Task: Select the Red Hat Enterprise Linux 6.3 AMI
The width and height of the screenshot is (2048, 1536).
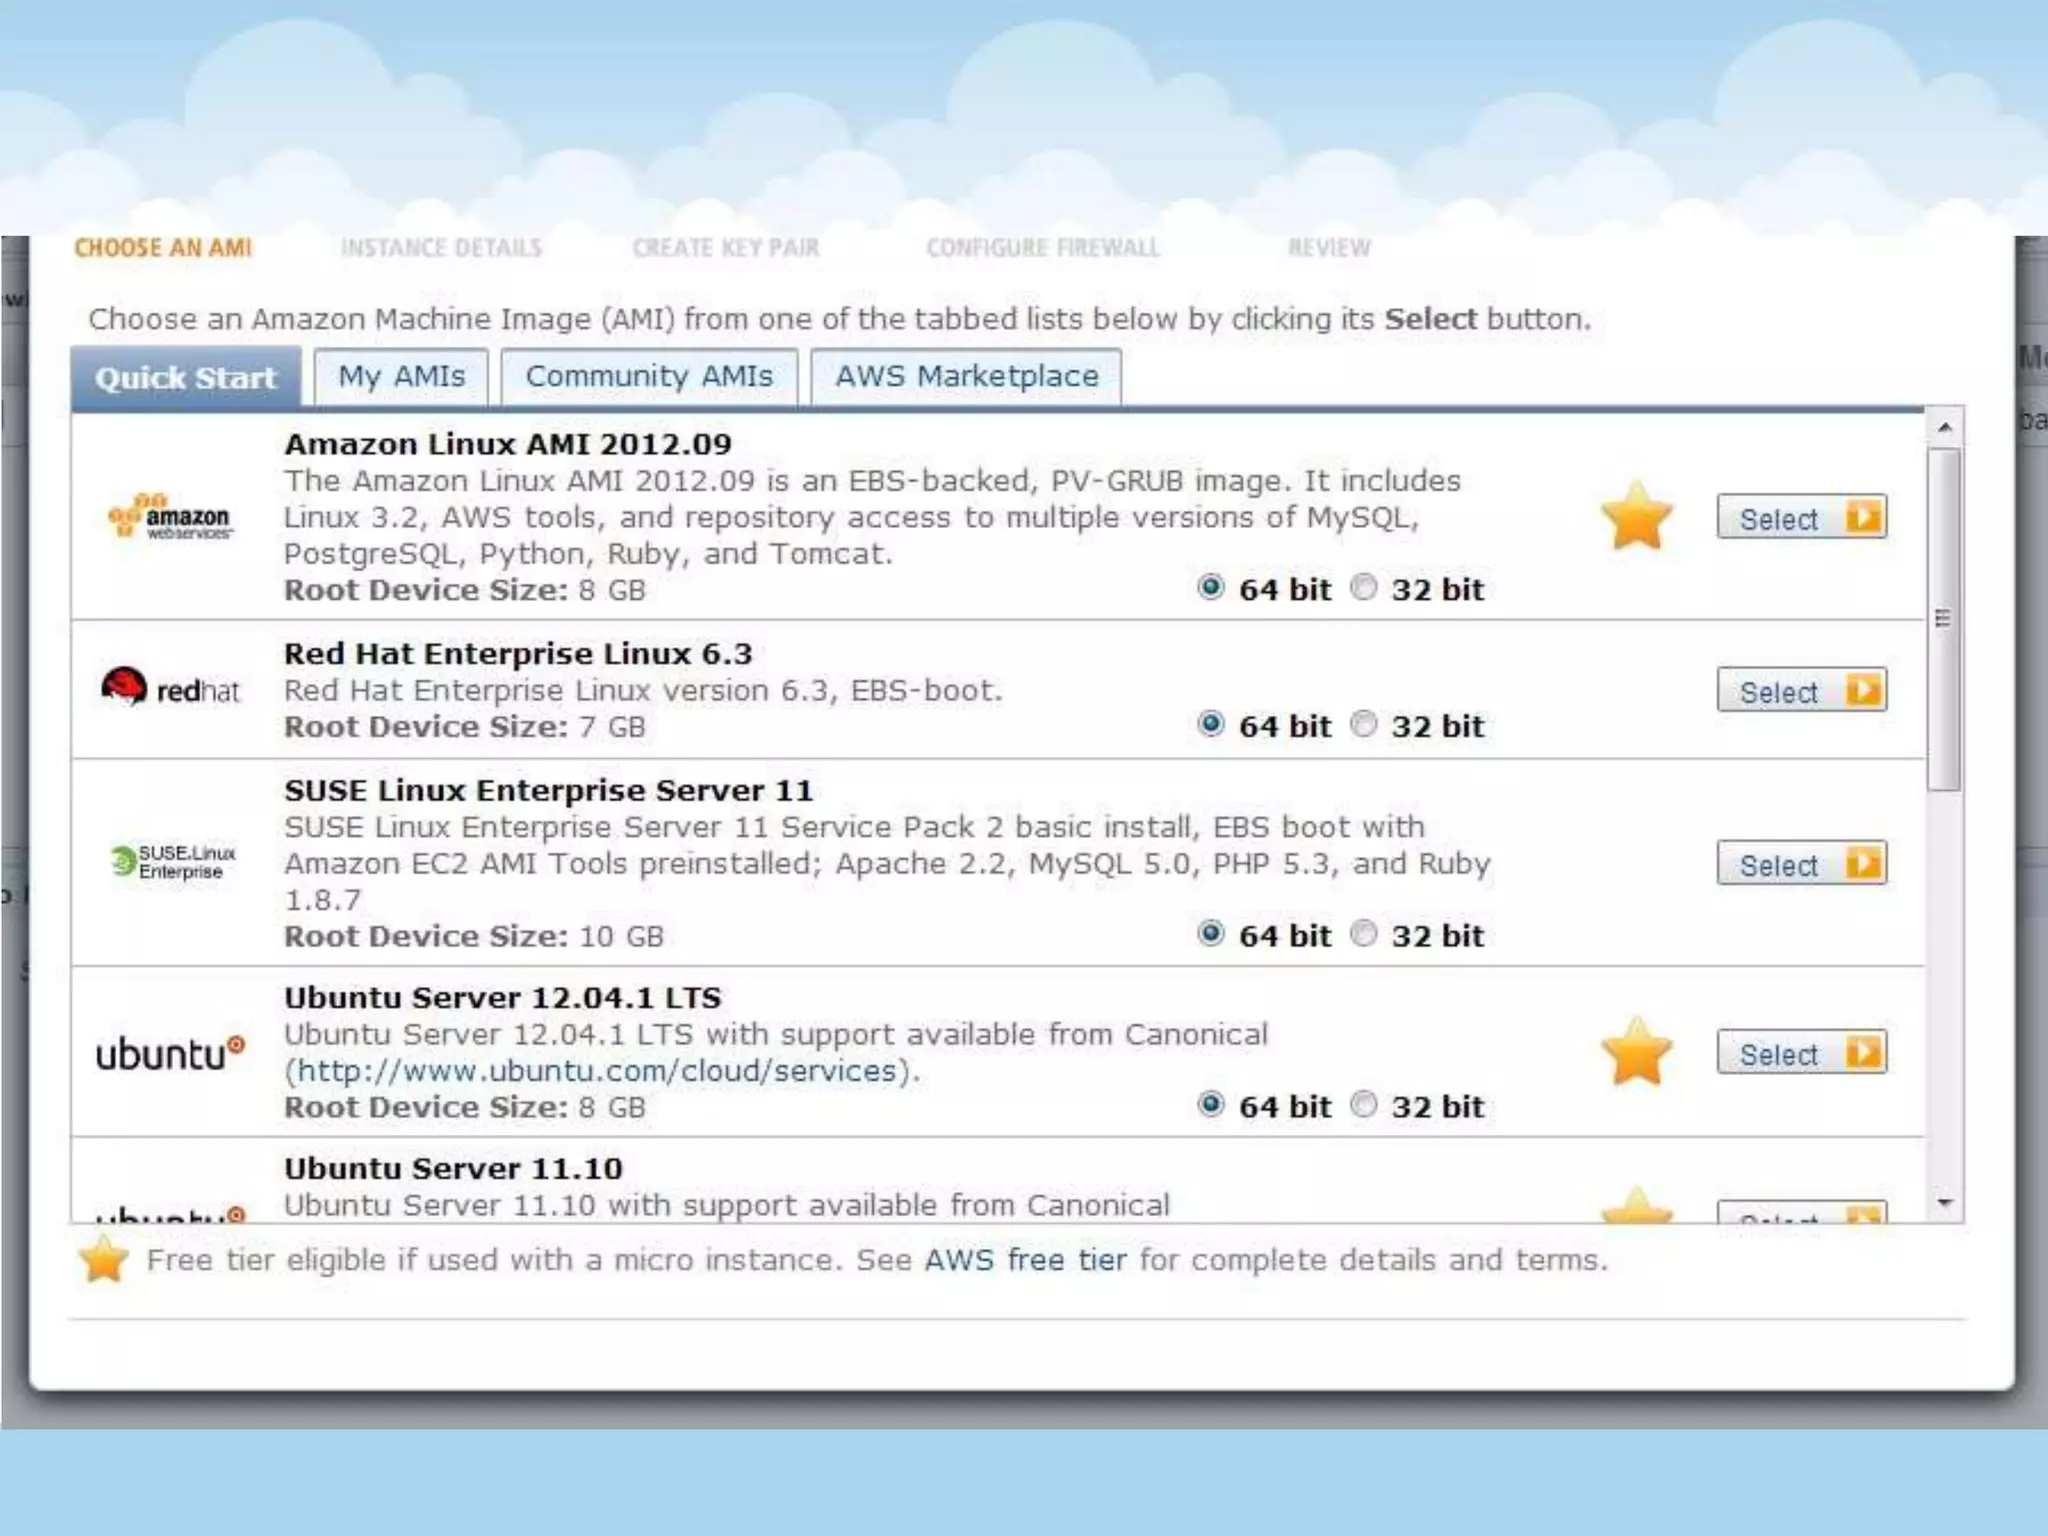Action: tap(1801, 690)
